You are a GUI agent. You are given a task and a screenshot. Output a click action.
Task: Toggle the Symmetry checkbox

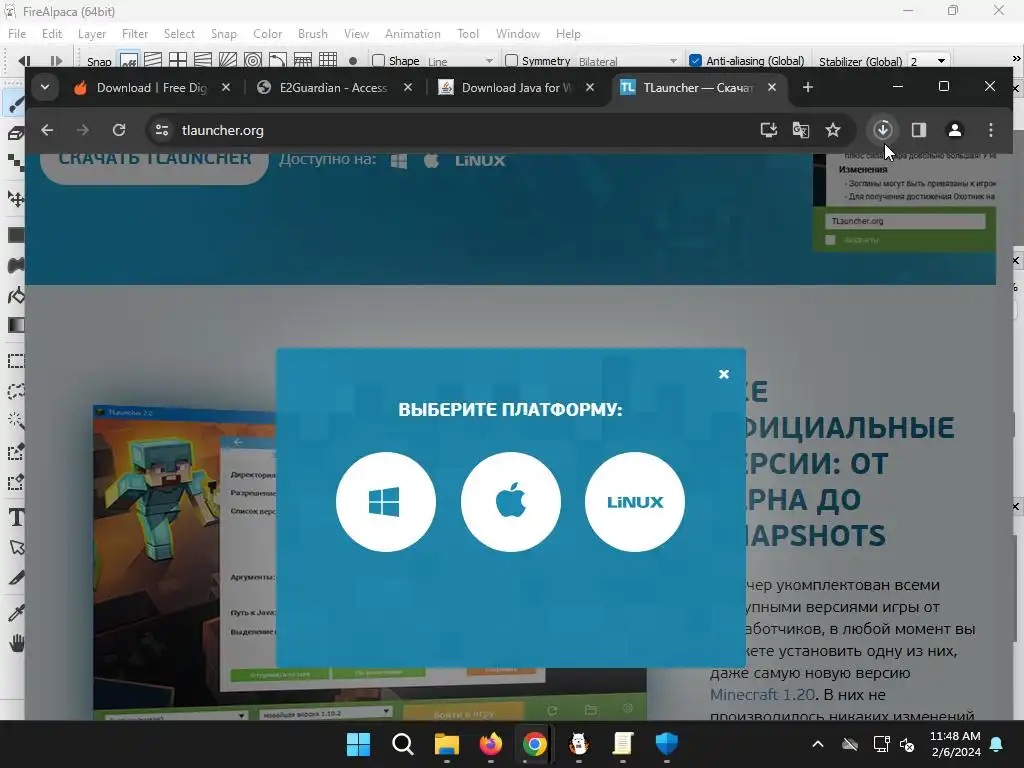point(511,61)
